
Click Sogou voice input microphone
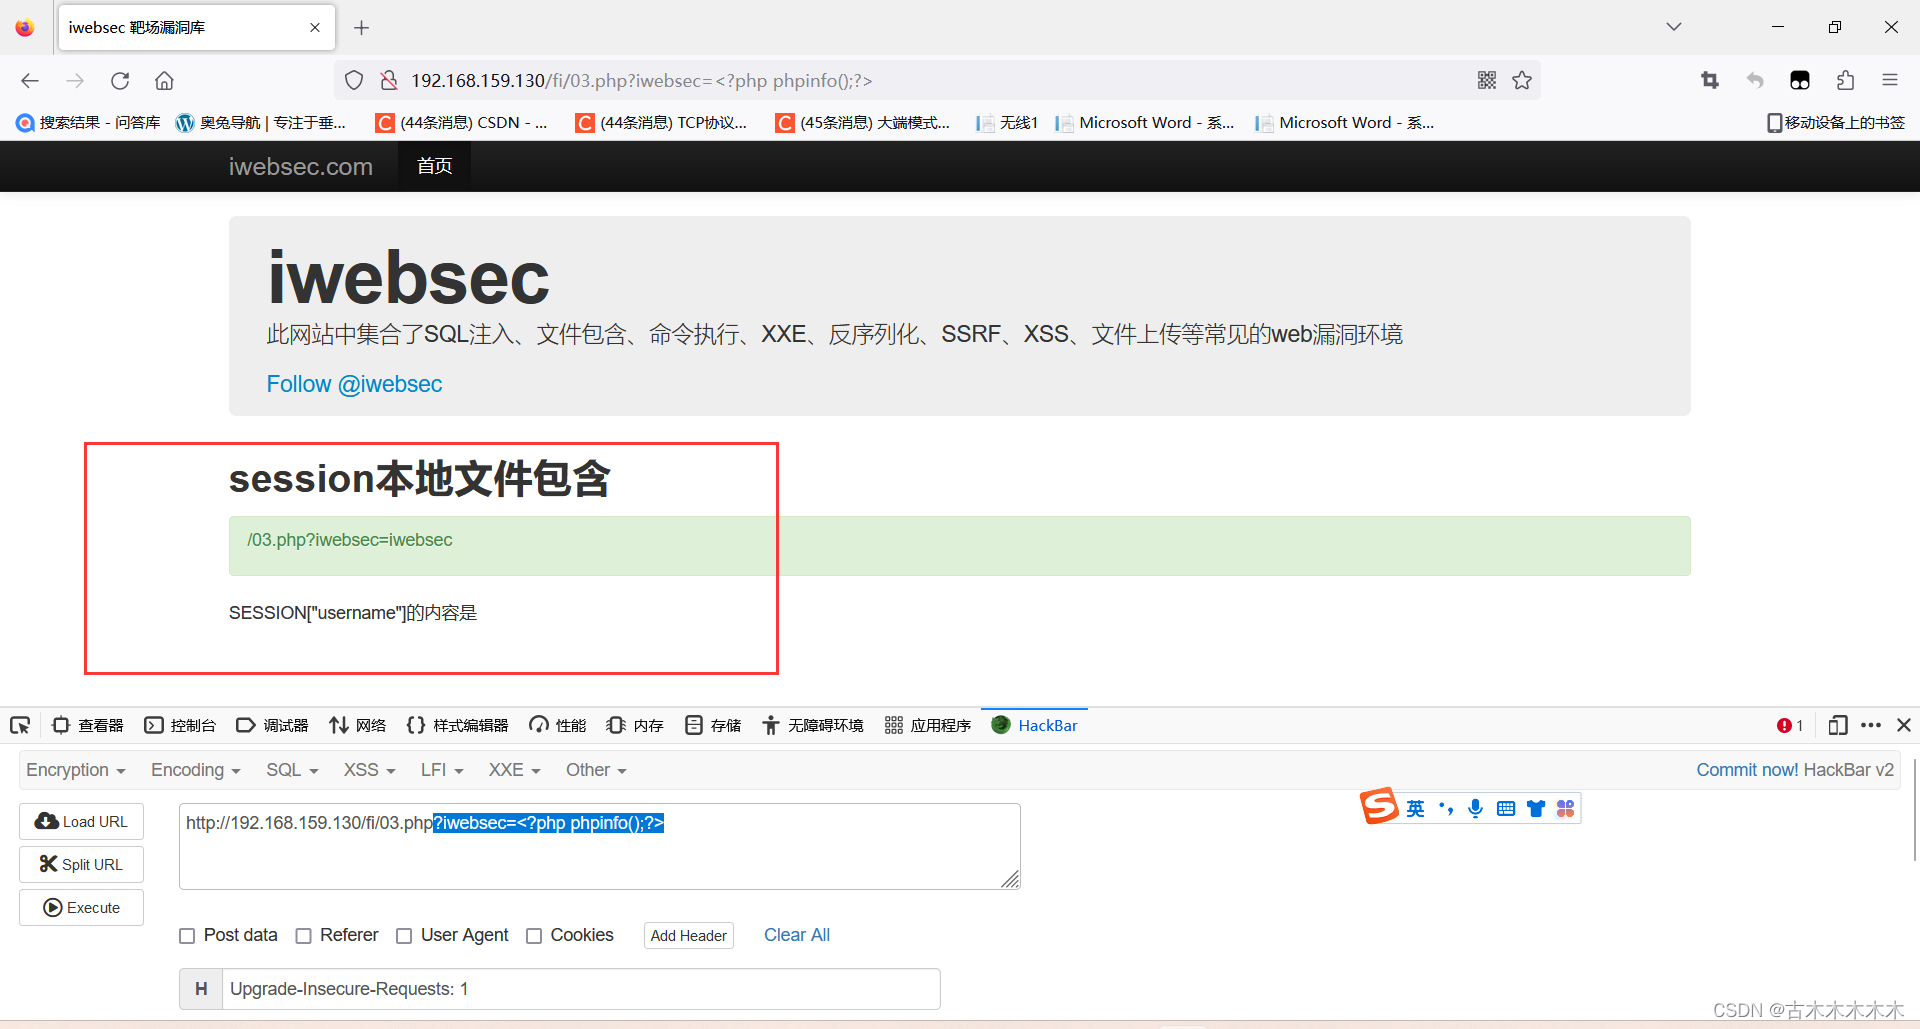coord(1475,808)
